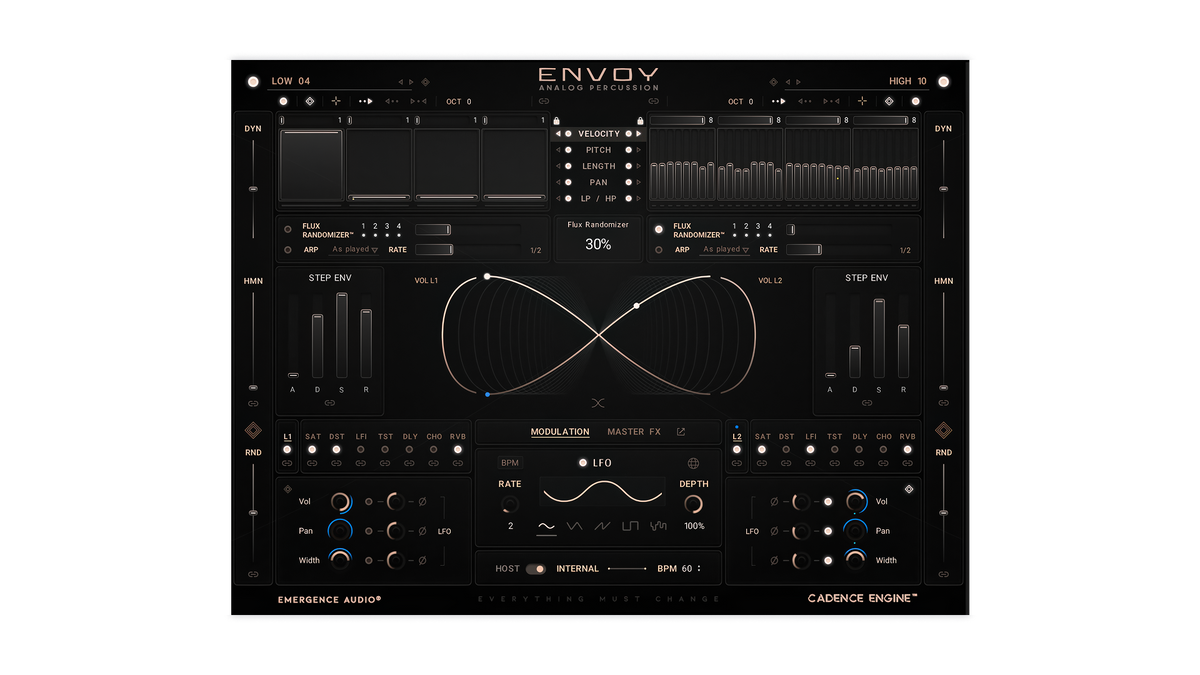Viewport: 1200px width, 675px height.
Task: Adjust the left DYN vertical slider
Action: (x=253, y=188)
